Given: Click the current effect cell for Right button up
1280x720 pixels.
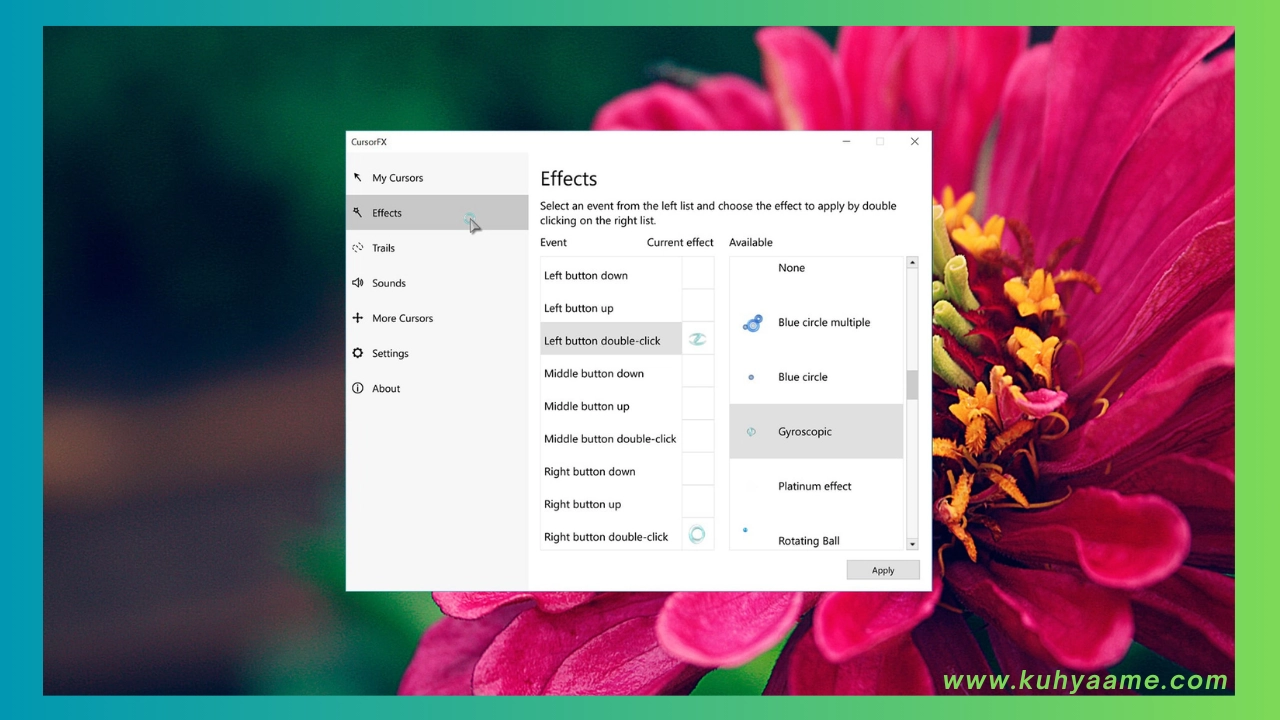Looking at the screenshot, I should coord(698,504).
